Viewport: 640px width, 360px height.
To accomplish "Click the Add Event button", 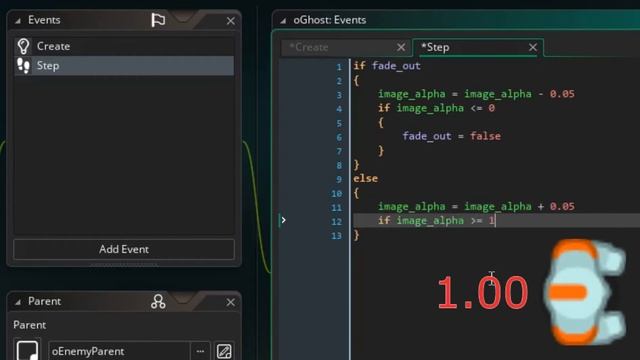I will point(124,249).
